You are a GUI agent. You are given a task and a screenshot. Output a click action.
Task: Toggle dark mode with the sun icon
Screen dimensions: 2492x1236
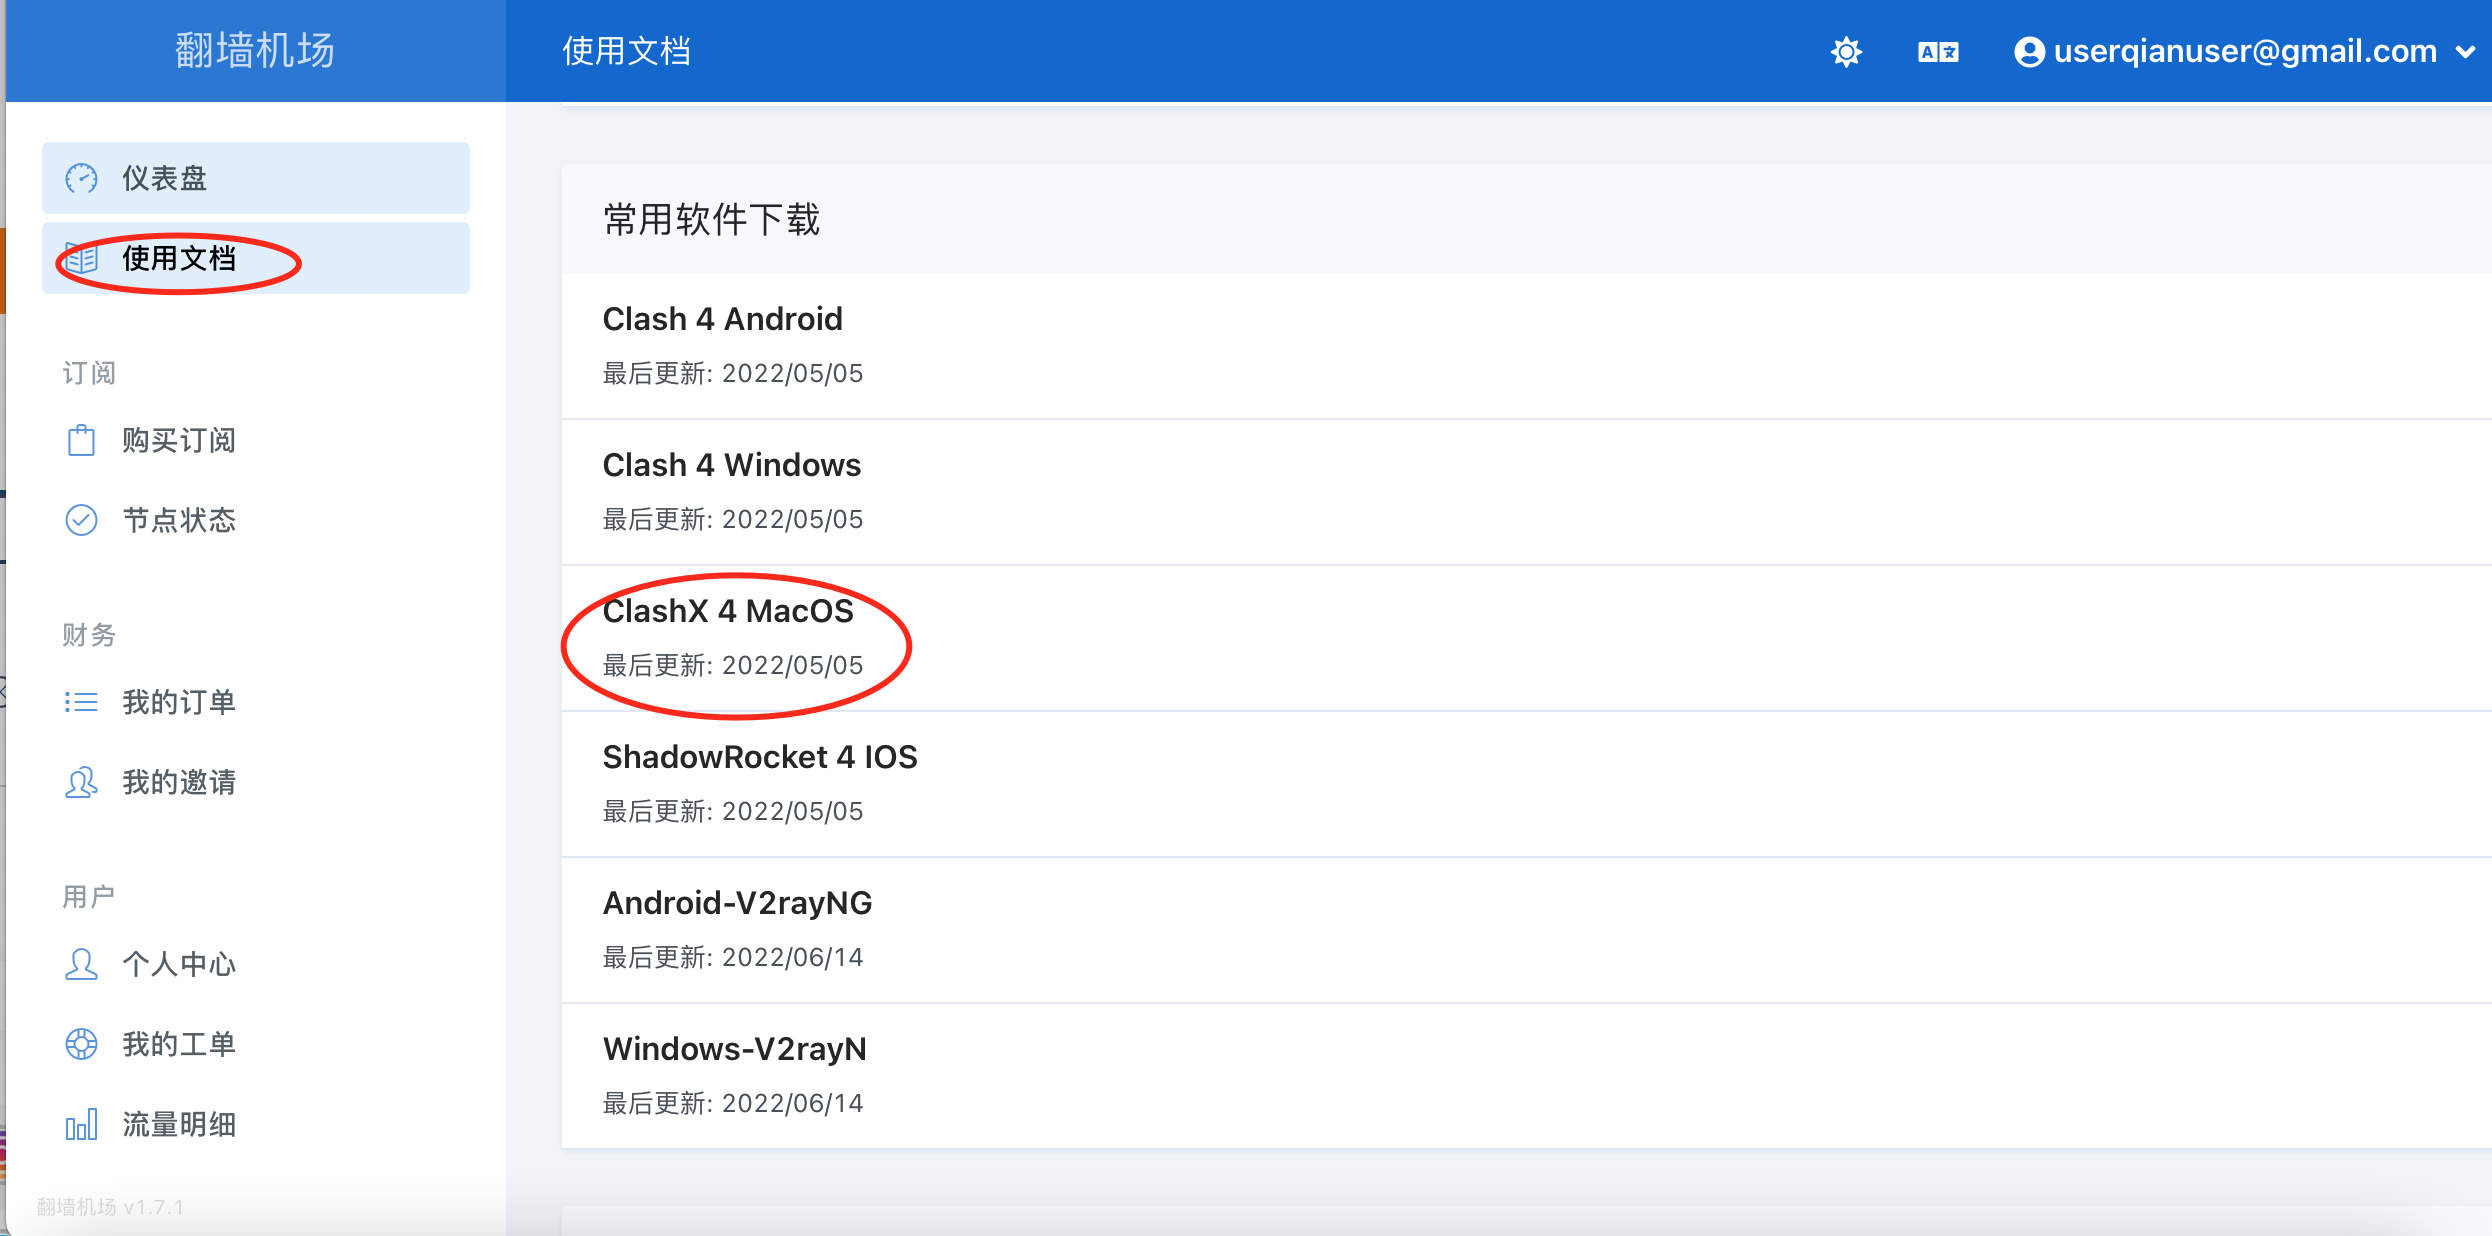1846,52
